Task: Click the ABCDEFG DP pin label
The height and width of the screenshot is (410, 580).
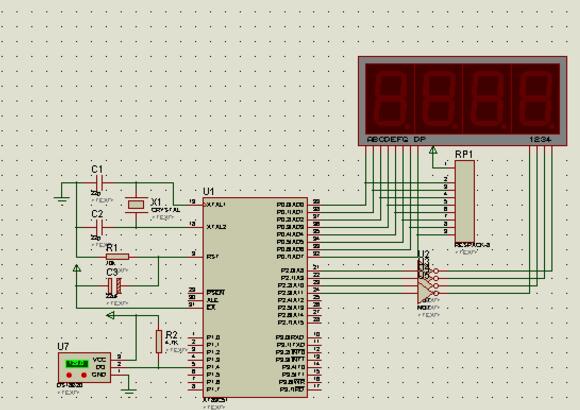Action: point(397,140)
